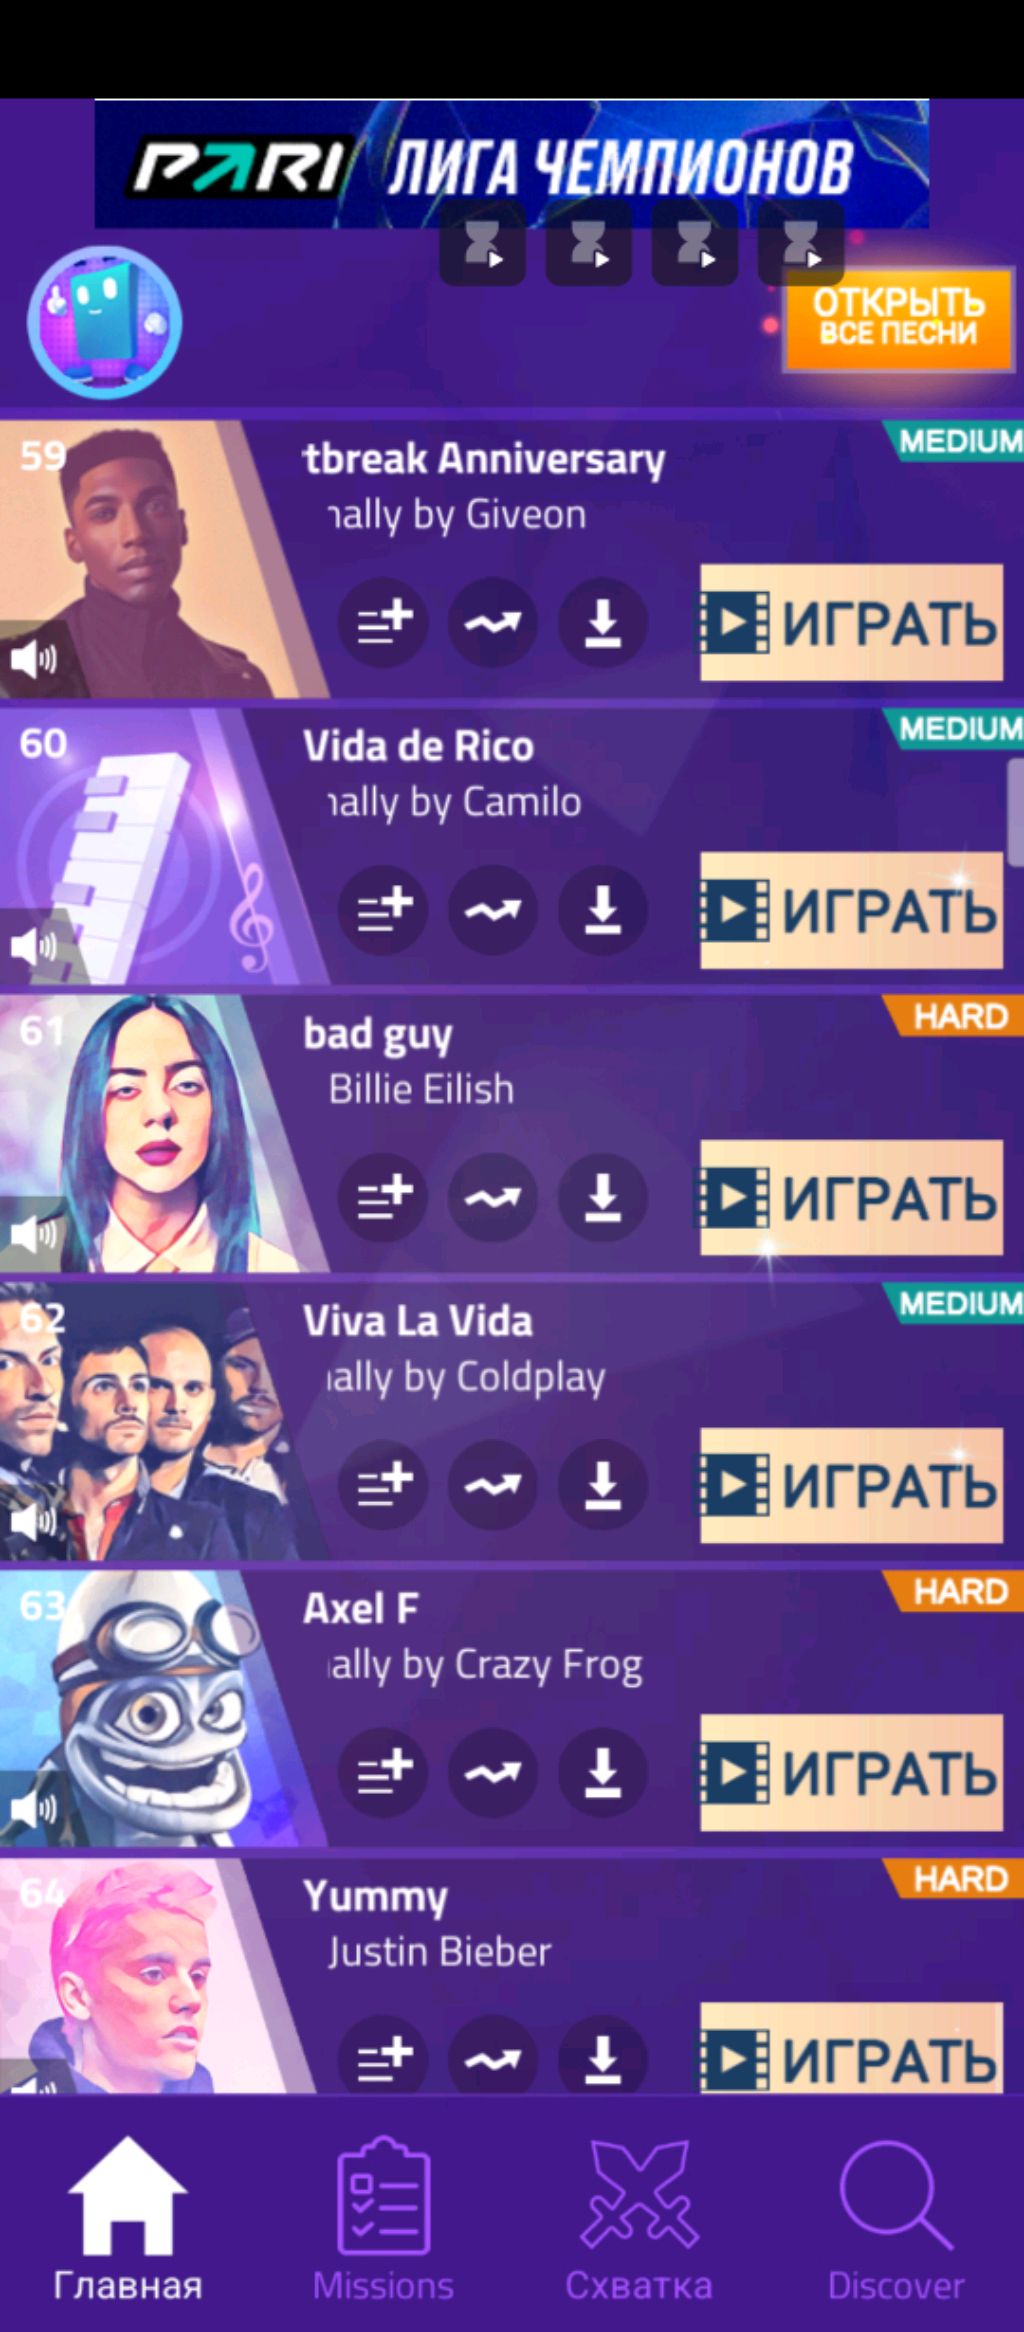Download Axel F by Crazy Frog
The image size is (1024, 2332).
pos(602,1772)
